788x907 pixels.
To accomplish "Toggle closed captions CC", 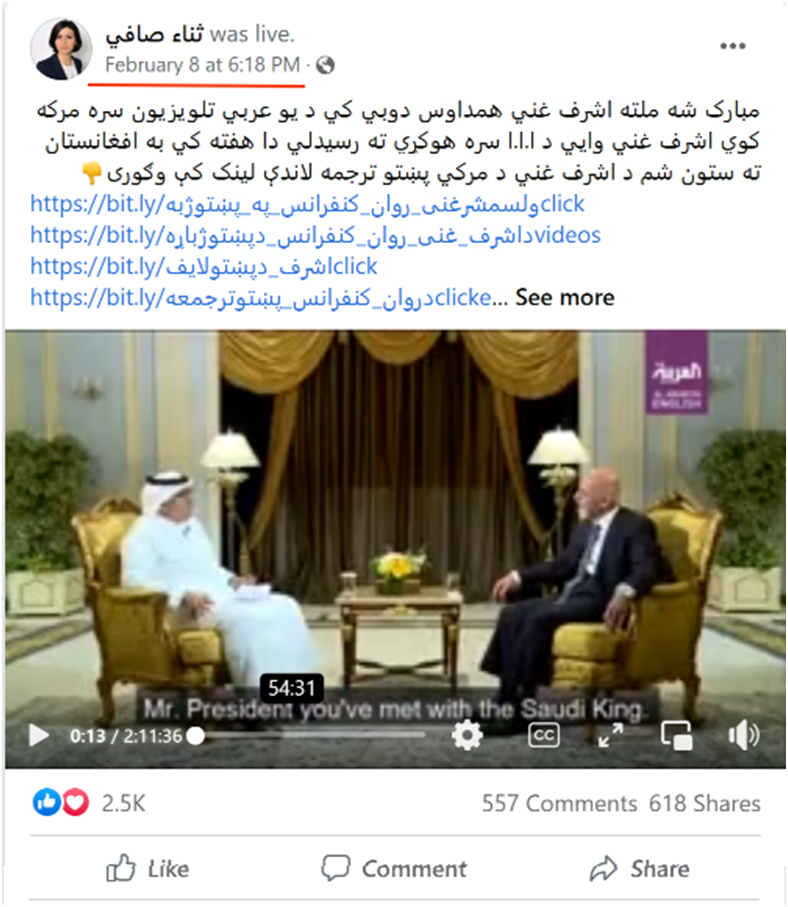I will (x=544, y=735).
